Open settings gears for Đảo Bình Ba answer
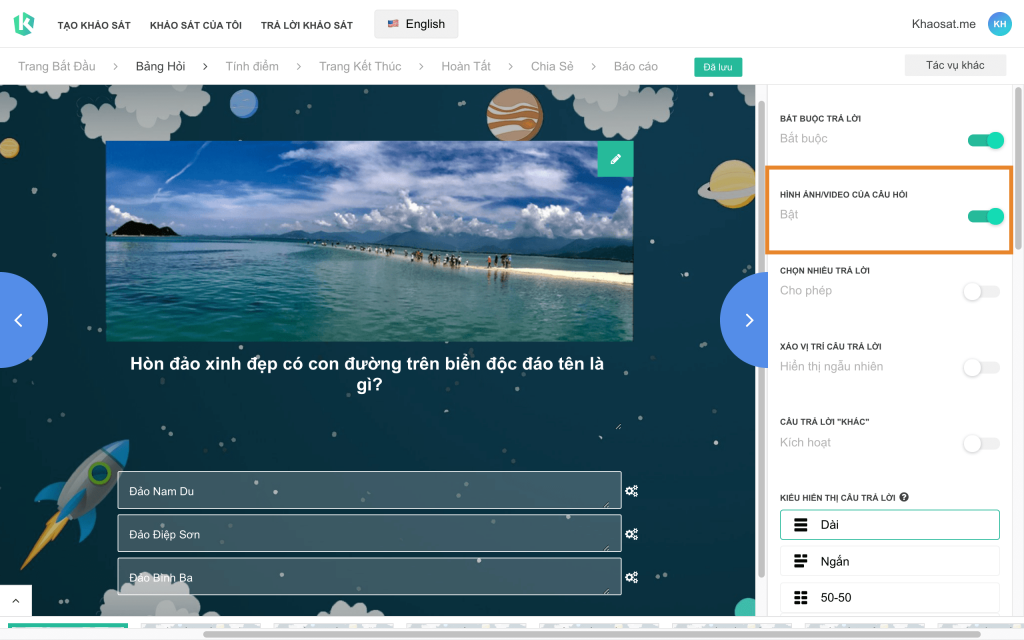1024x640 pixels. click(632, 577)
